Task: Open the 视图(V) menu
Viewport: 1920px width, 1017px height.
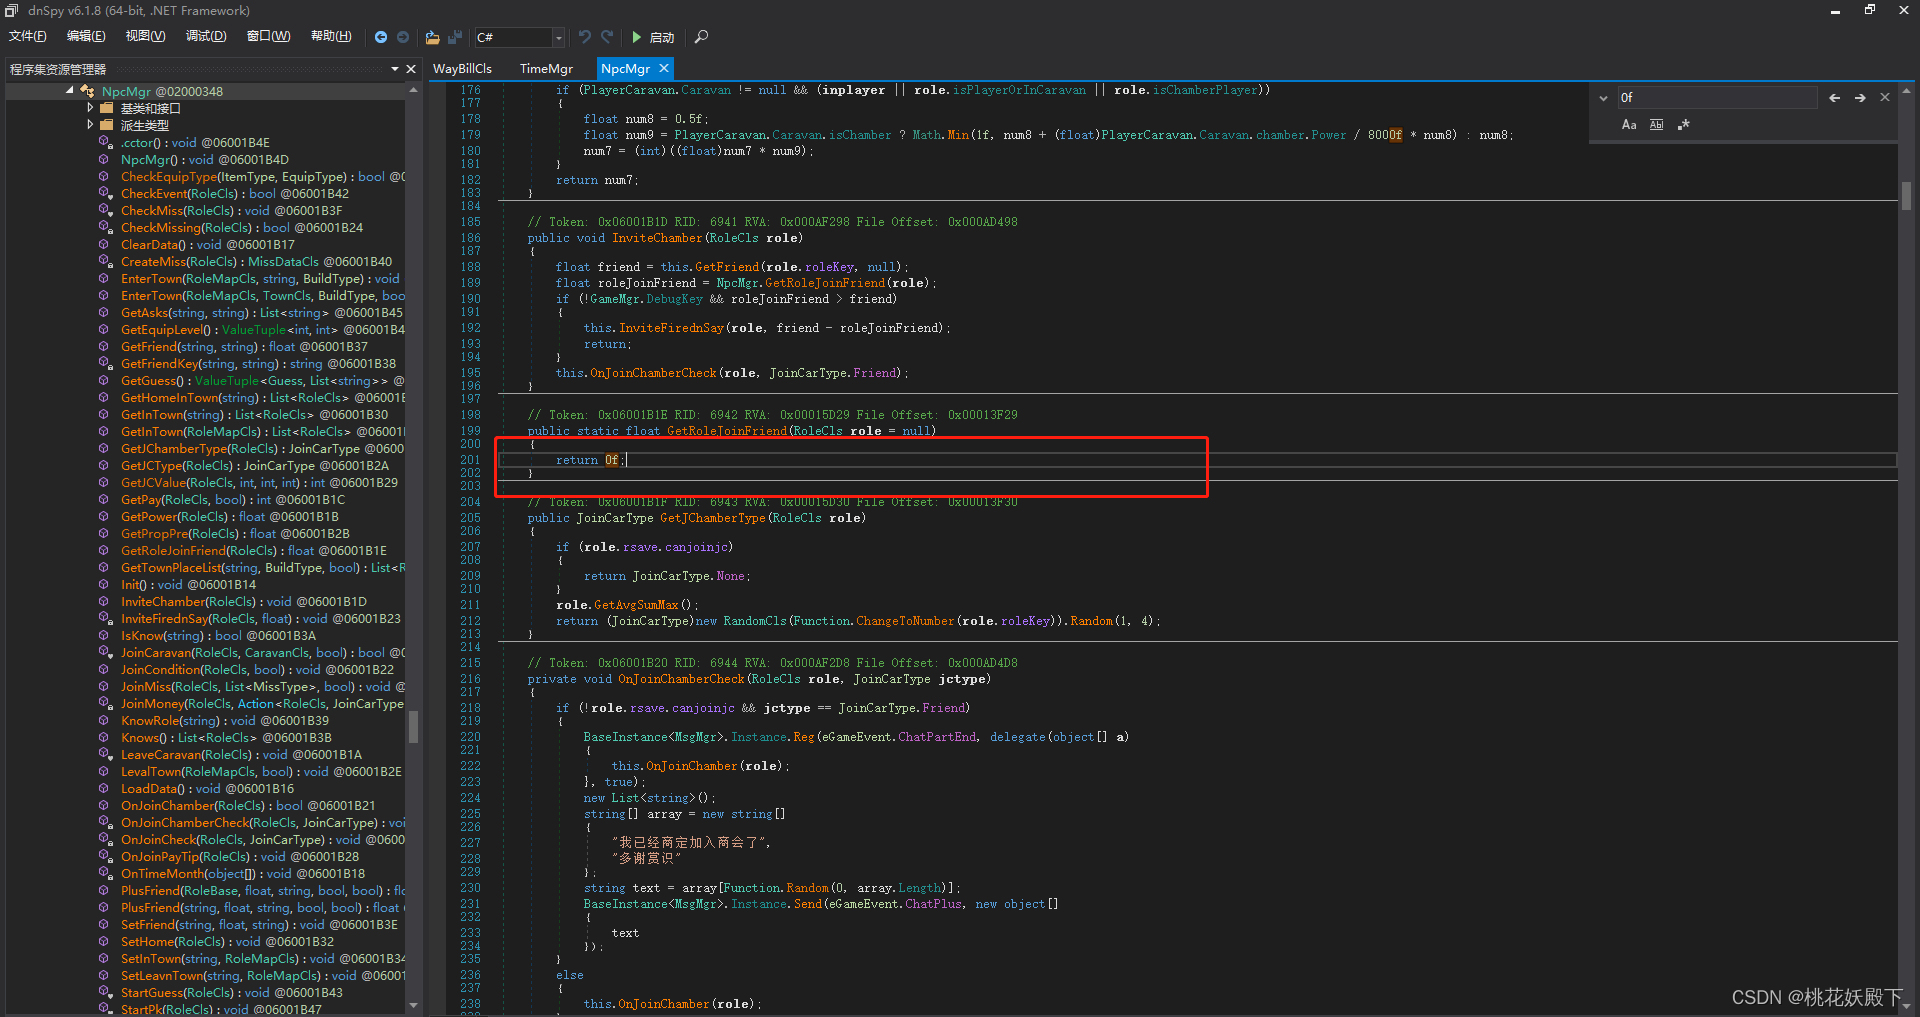Action: pos(145,37)
